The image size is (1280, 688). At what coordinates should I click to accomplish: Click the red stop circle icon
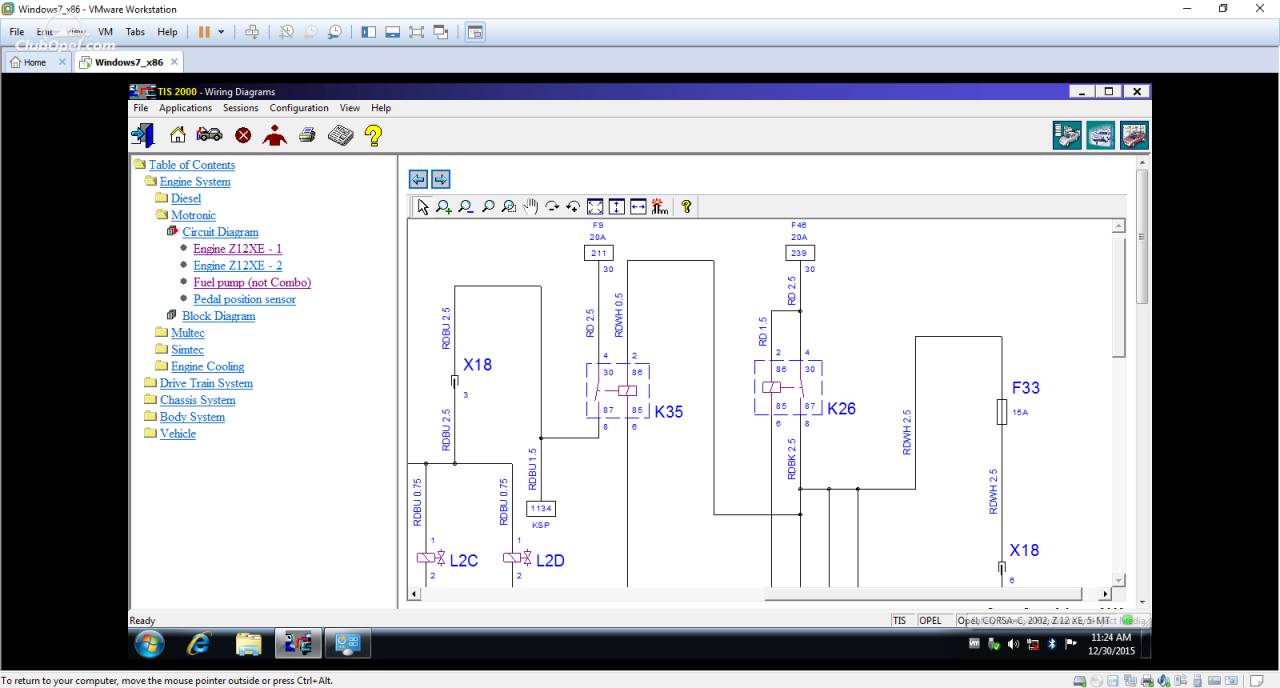click(243, 135)
